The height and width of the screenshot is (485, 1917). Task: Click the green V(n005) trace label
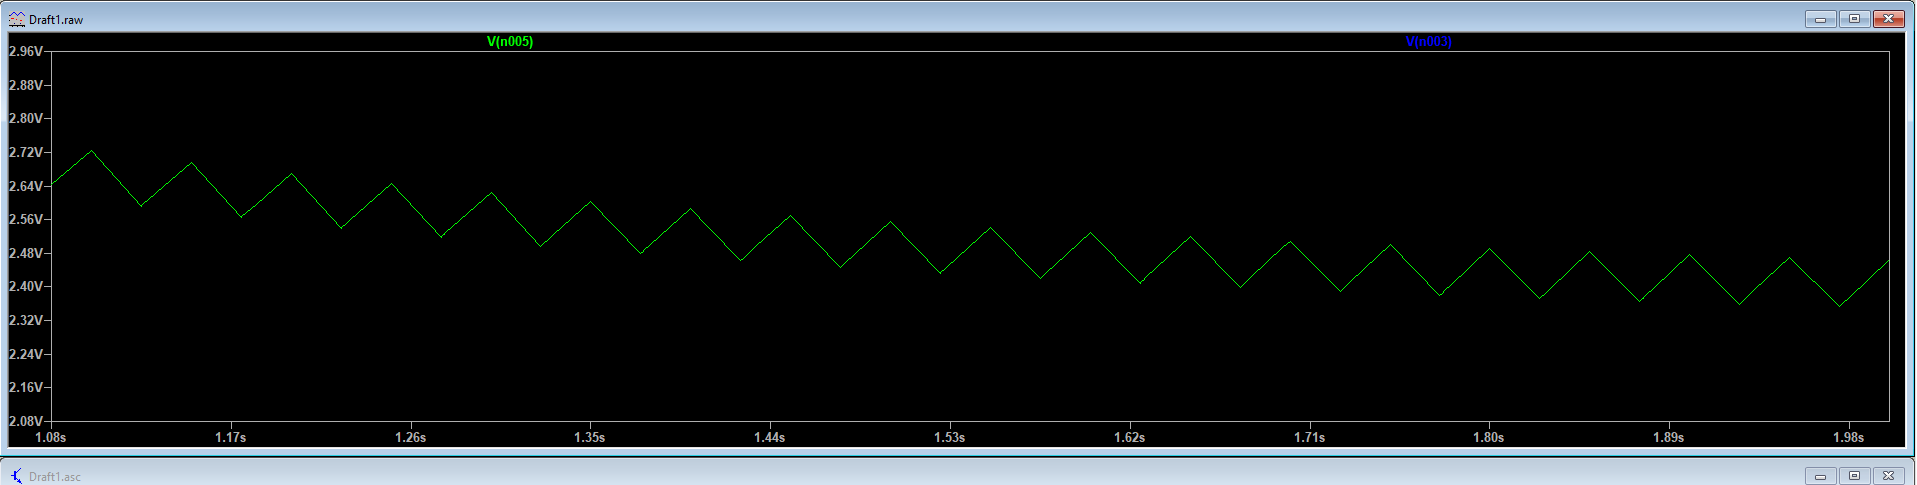(510, 42)
